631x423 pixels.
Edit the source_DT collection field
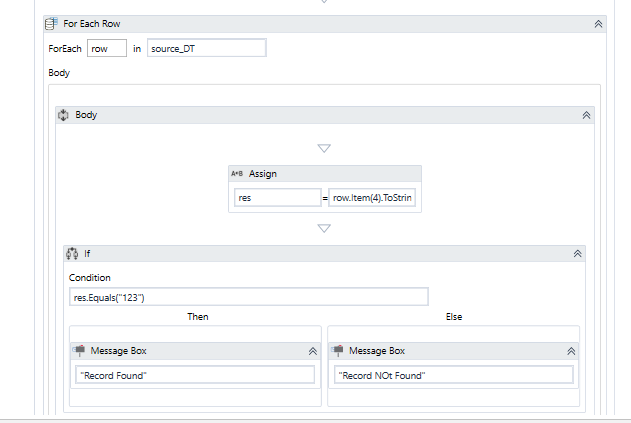tap(207, 48)
